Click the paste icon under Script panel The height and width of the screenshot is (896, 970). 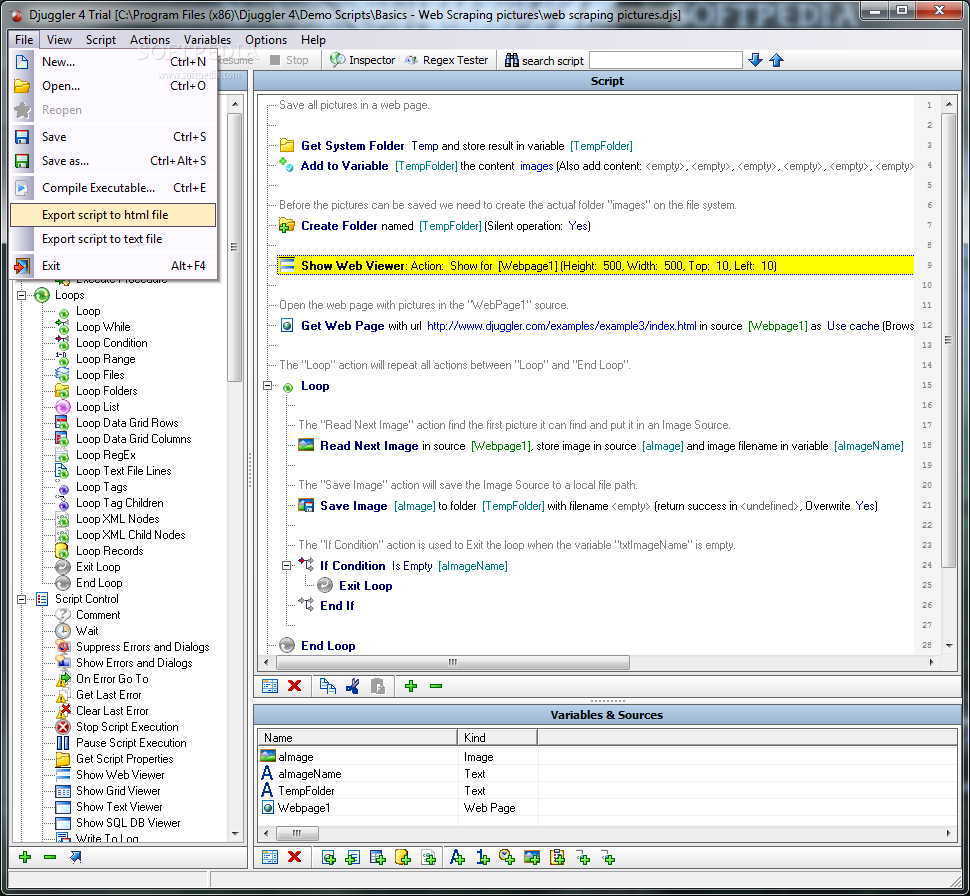coord(377,686)
